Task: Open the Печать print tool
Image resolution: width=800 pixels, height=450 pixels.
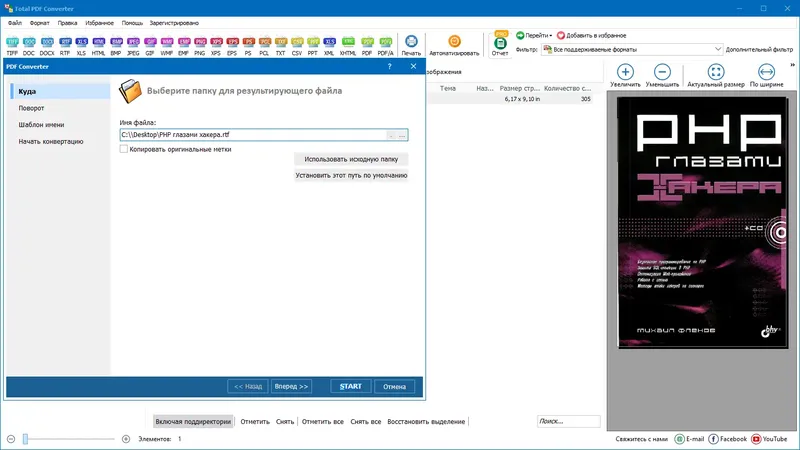Action: pos(411,45)
